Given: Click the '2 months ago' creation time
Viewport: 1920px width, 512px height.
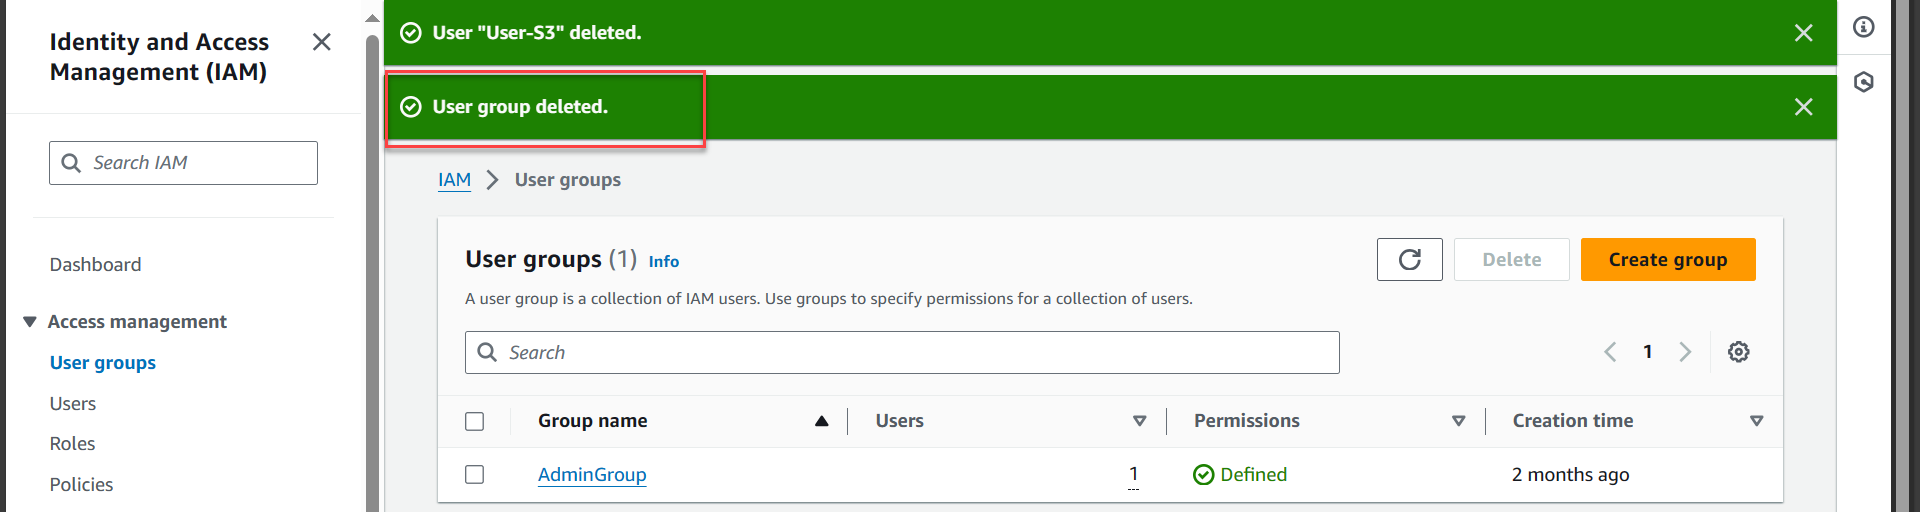Looking at the screenshot, I should click(x=1570, y=475).
